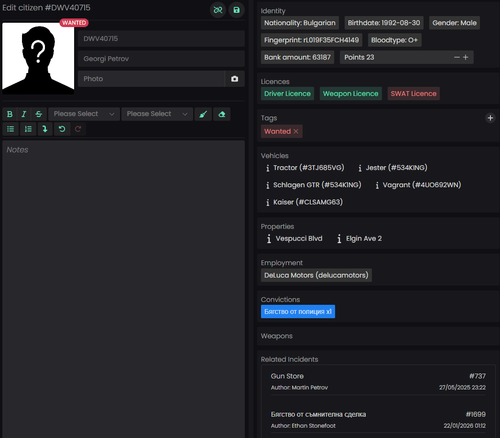500x438 pixels.
Task: Toggle strikethrough formatting
Action: (39, 114)
